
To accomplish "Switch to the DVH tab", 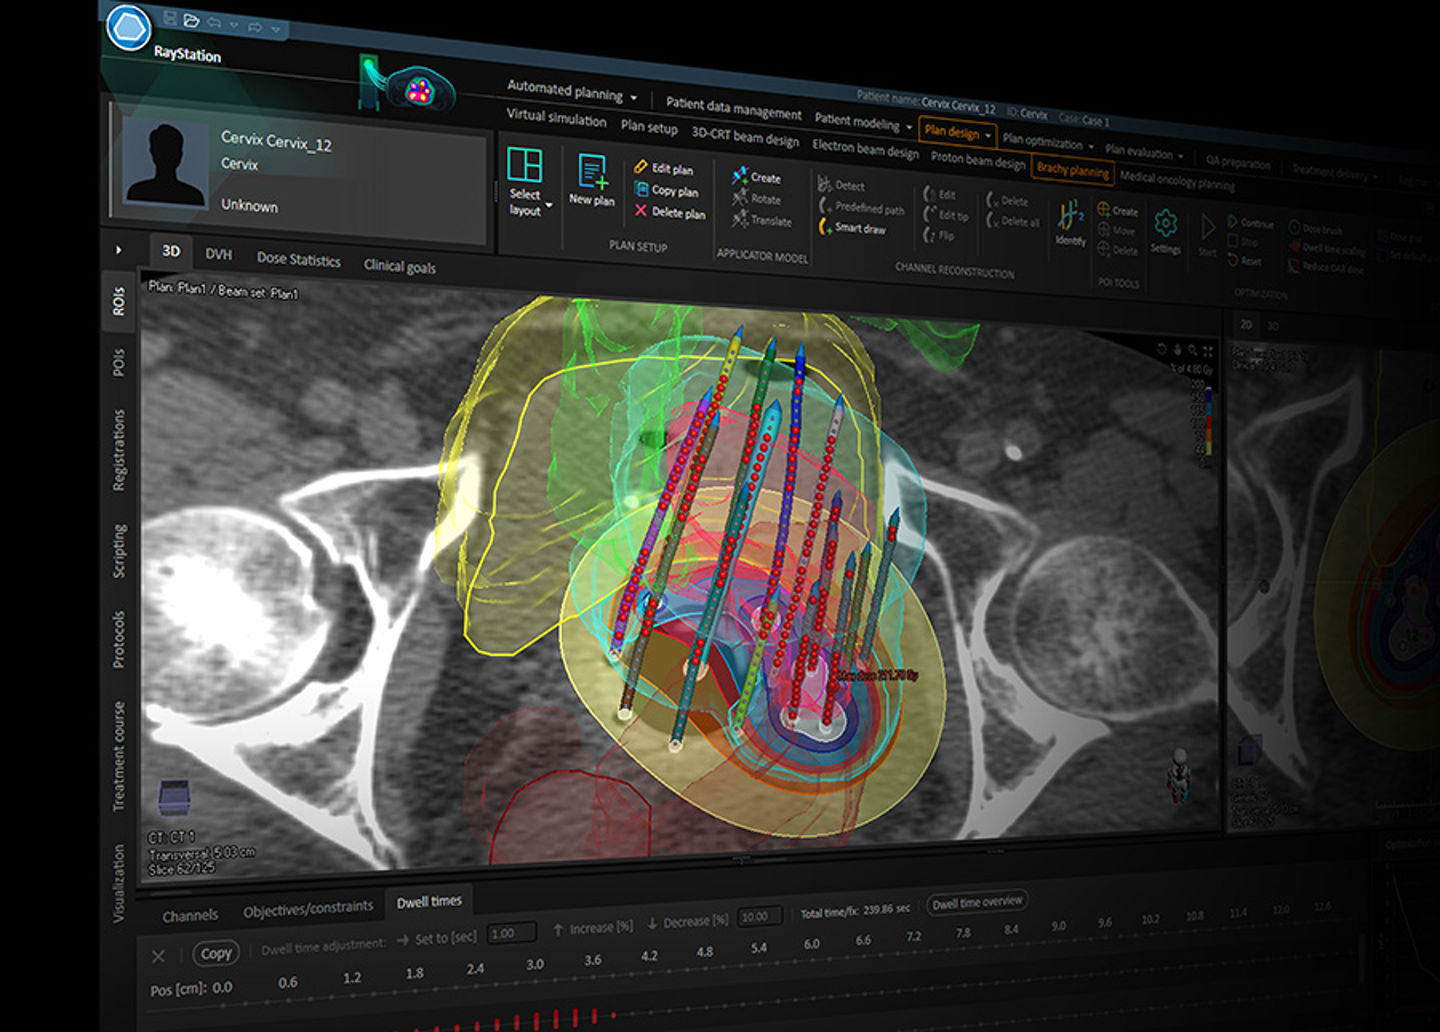I will 218,254.
